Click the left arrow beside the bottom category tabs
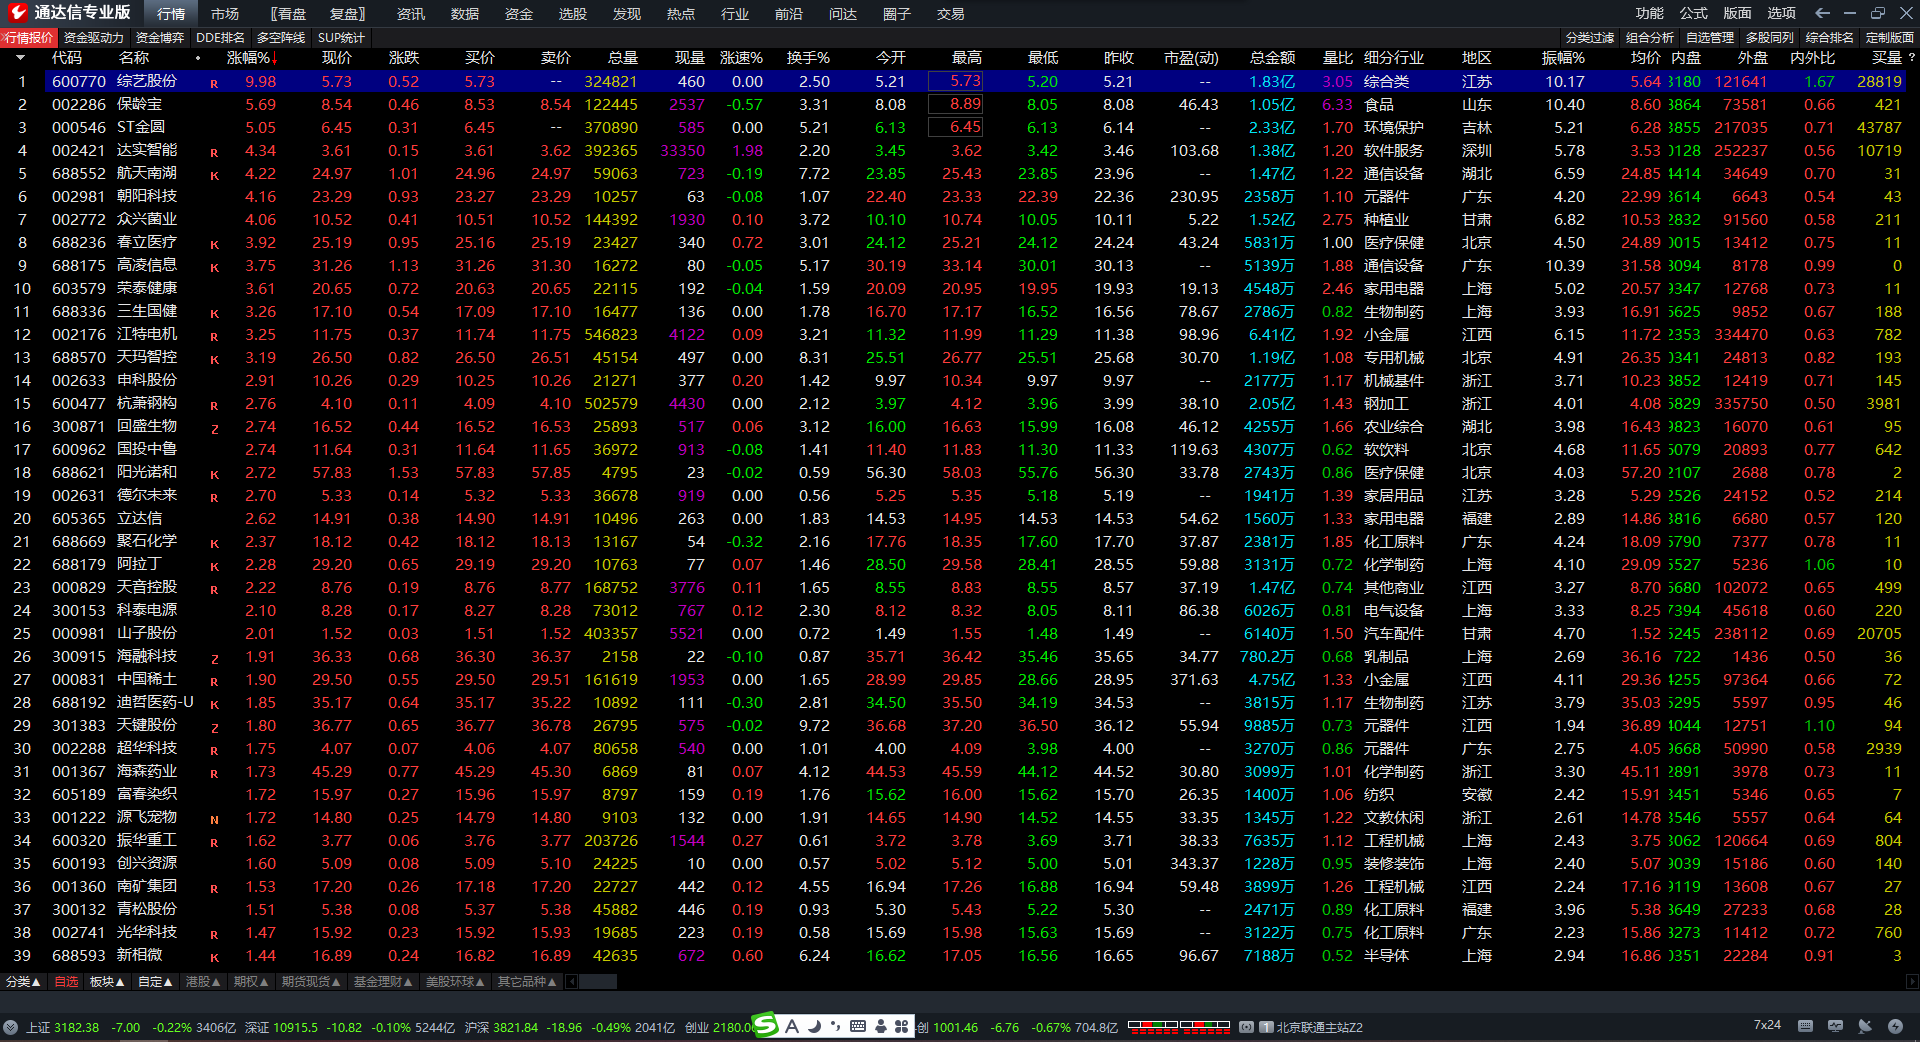The height and width of the screenshot is (1042, 1920). pyautogui.click(x=572, y=982)
